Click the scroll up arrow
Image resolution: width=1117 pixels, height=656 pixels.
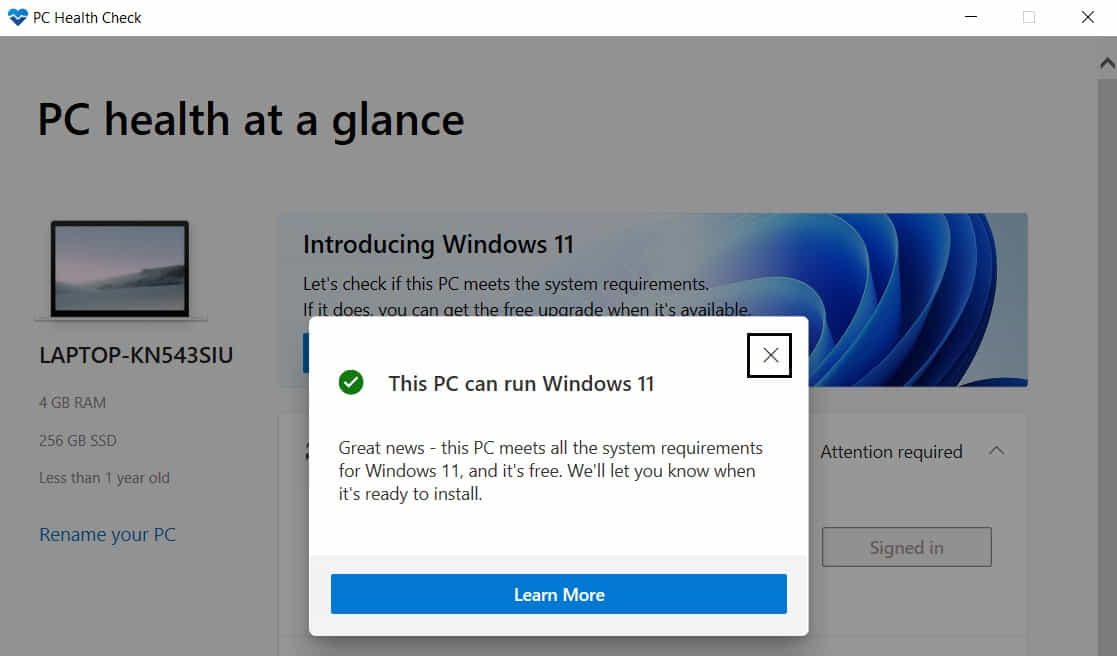point(1107,63)
